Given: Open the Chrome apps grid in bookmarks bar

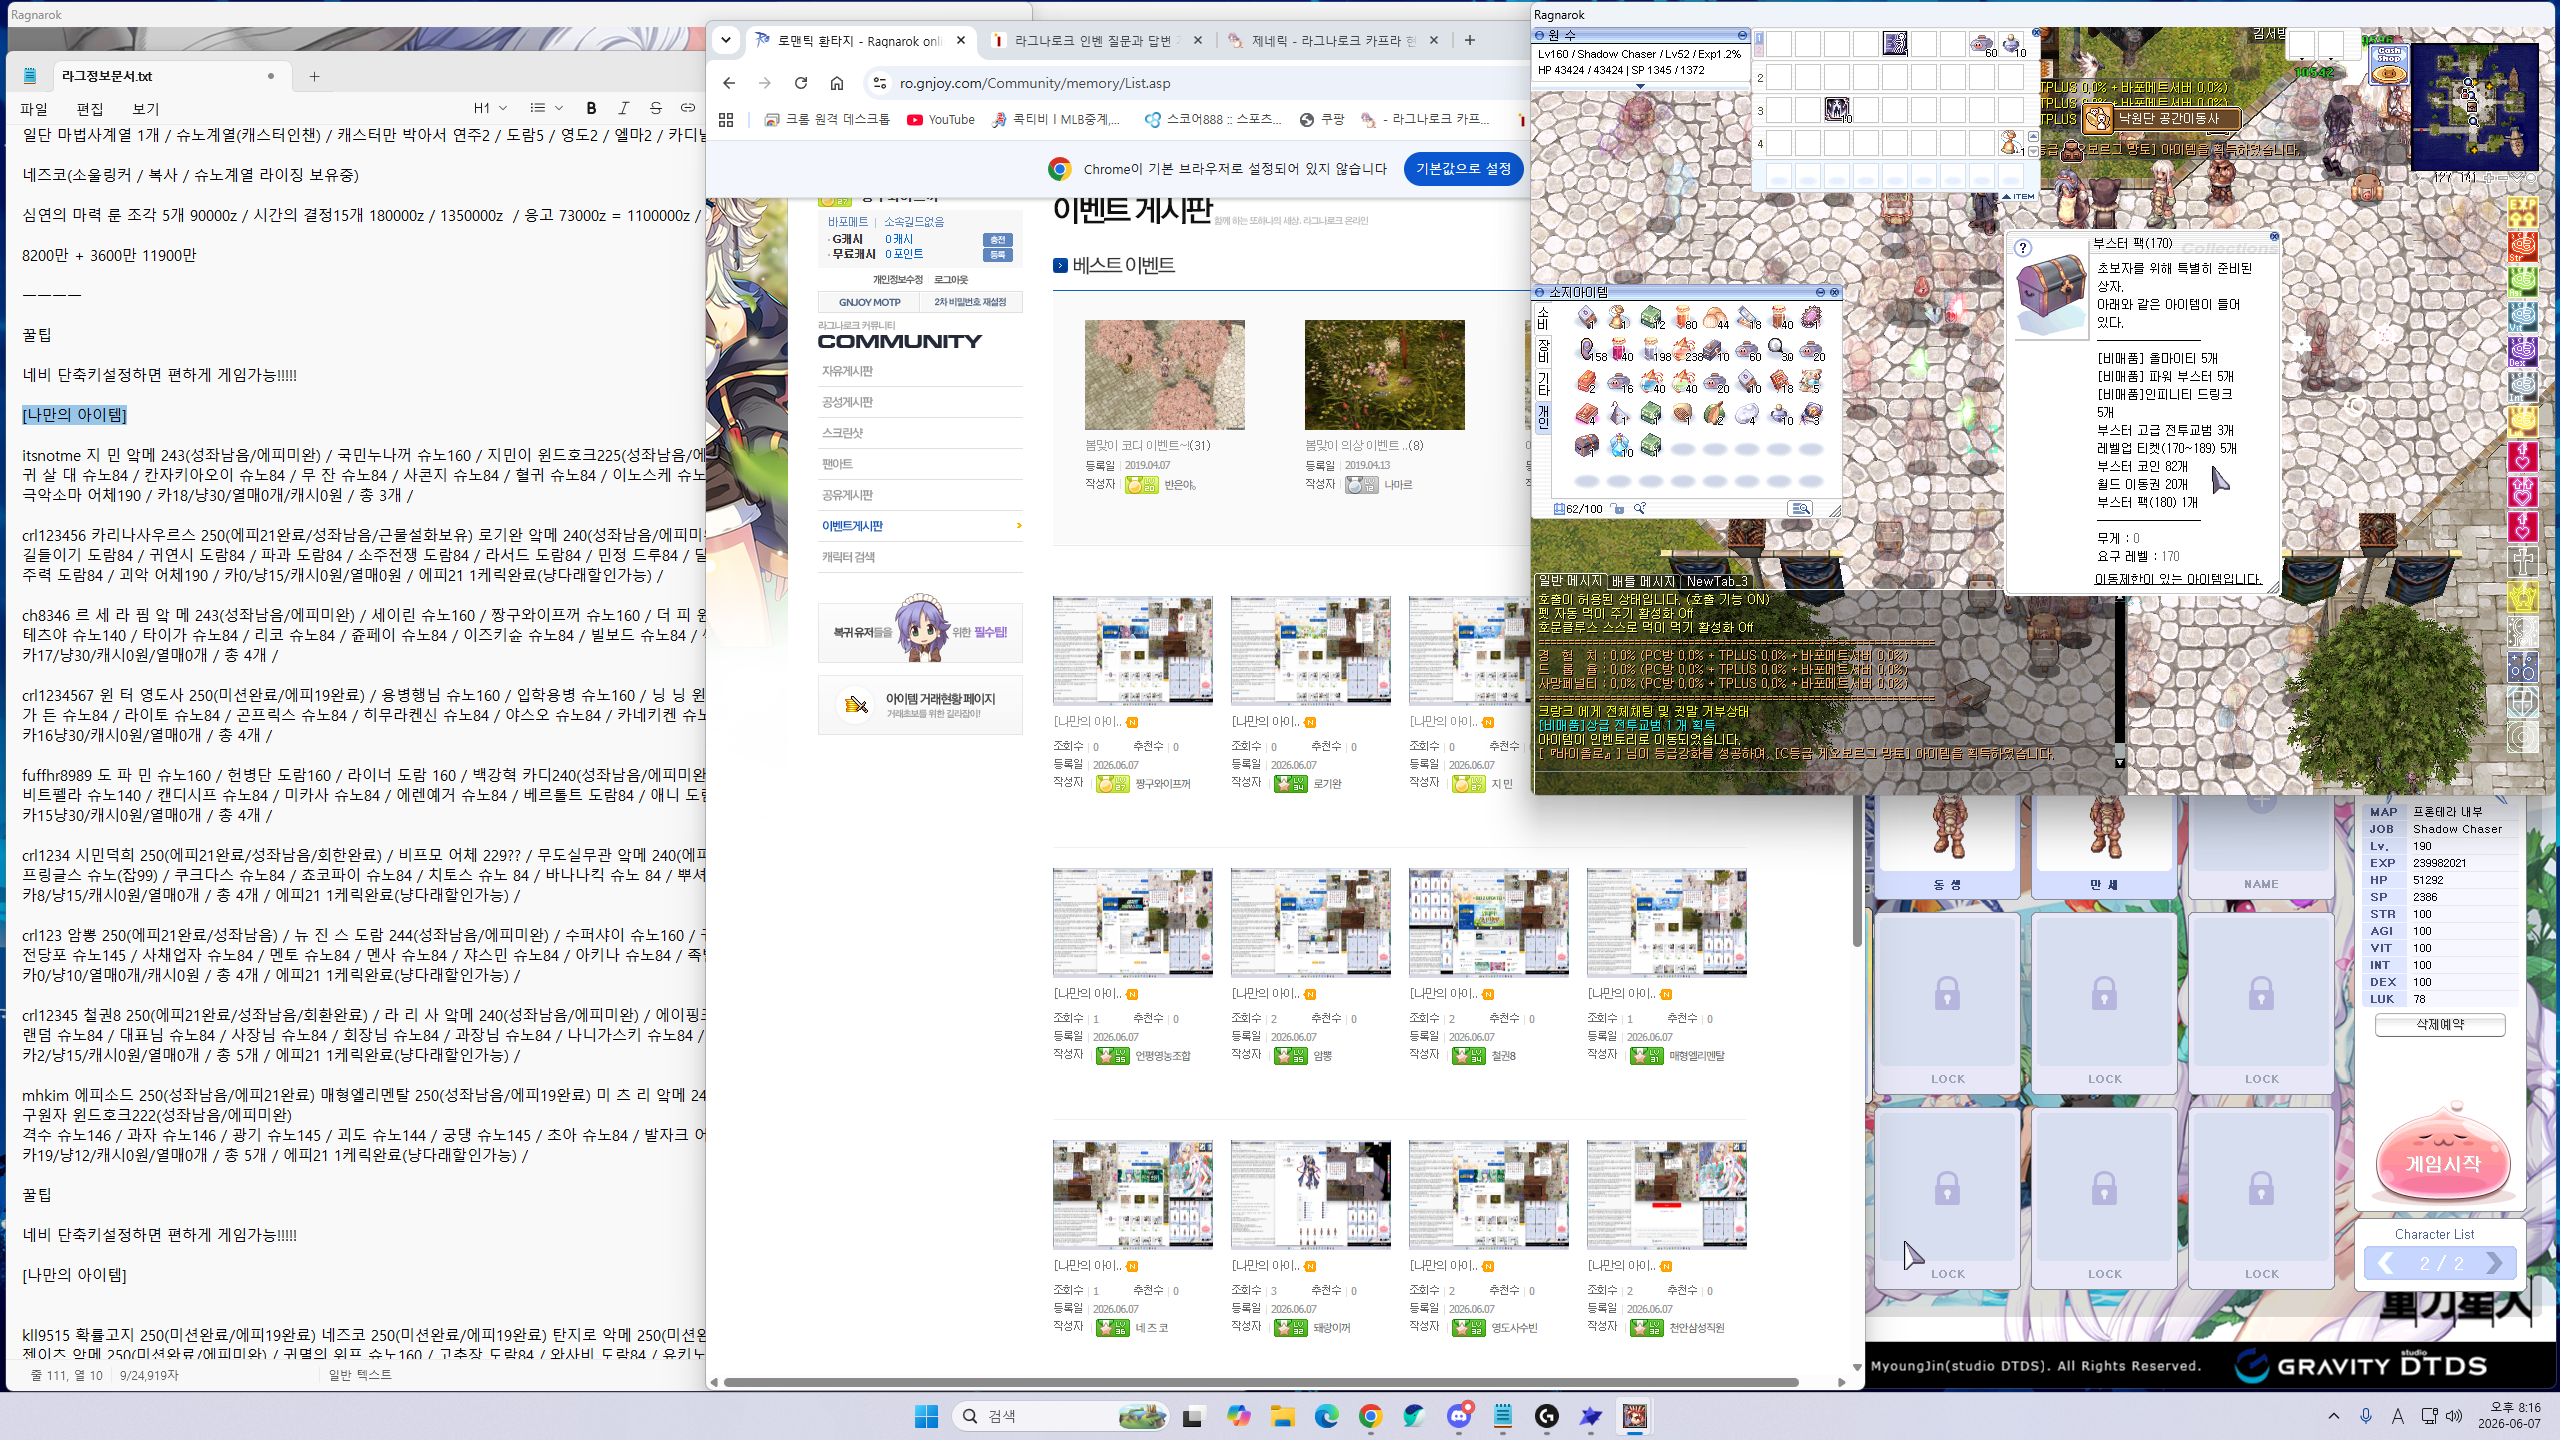Looking at the screenshot, I should 726,119.
